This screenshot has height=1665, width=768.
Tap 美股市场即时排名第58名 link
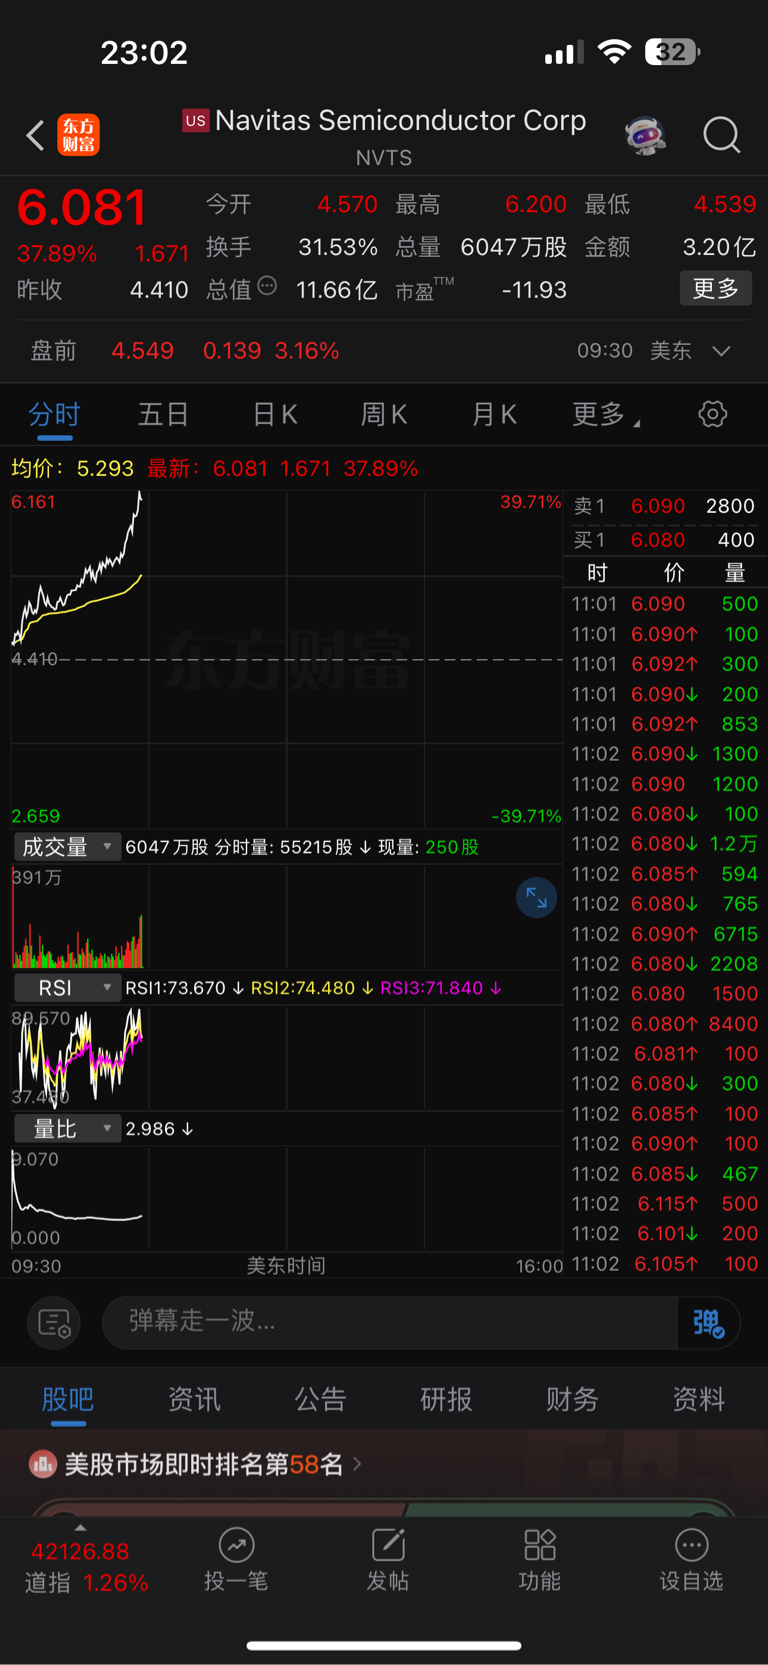[x=204, y=1465]
